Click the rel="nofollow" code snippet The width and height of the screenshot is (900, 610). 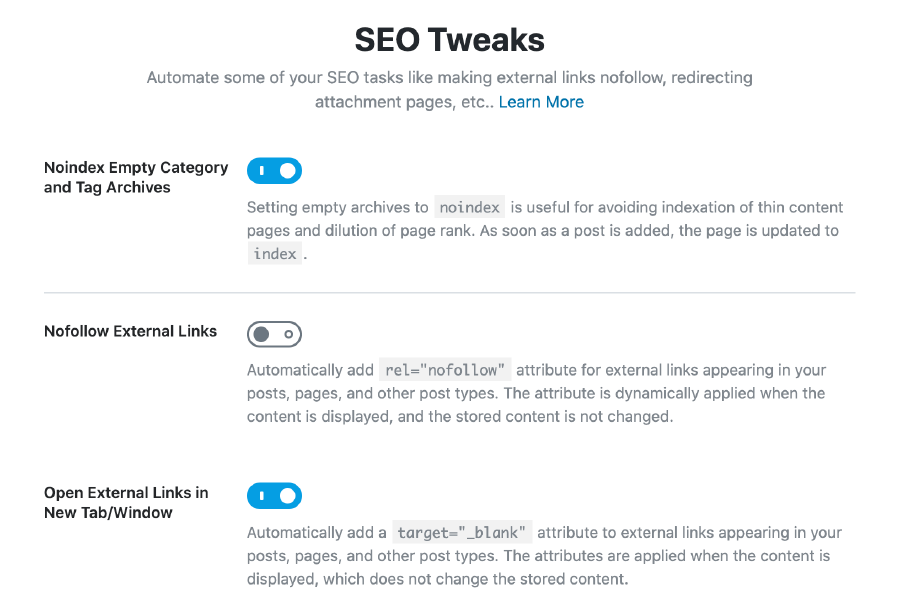pos(444,369)
